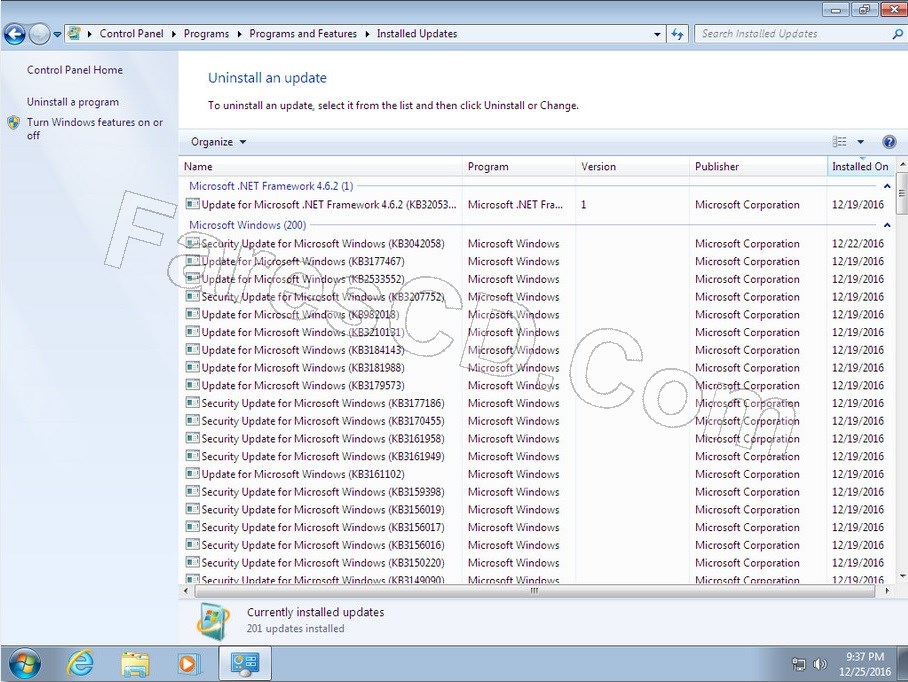Viewport: 908px width, 682px height.
Task: Sort by the Publisher column header
Action: 758,167
